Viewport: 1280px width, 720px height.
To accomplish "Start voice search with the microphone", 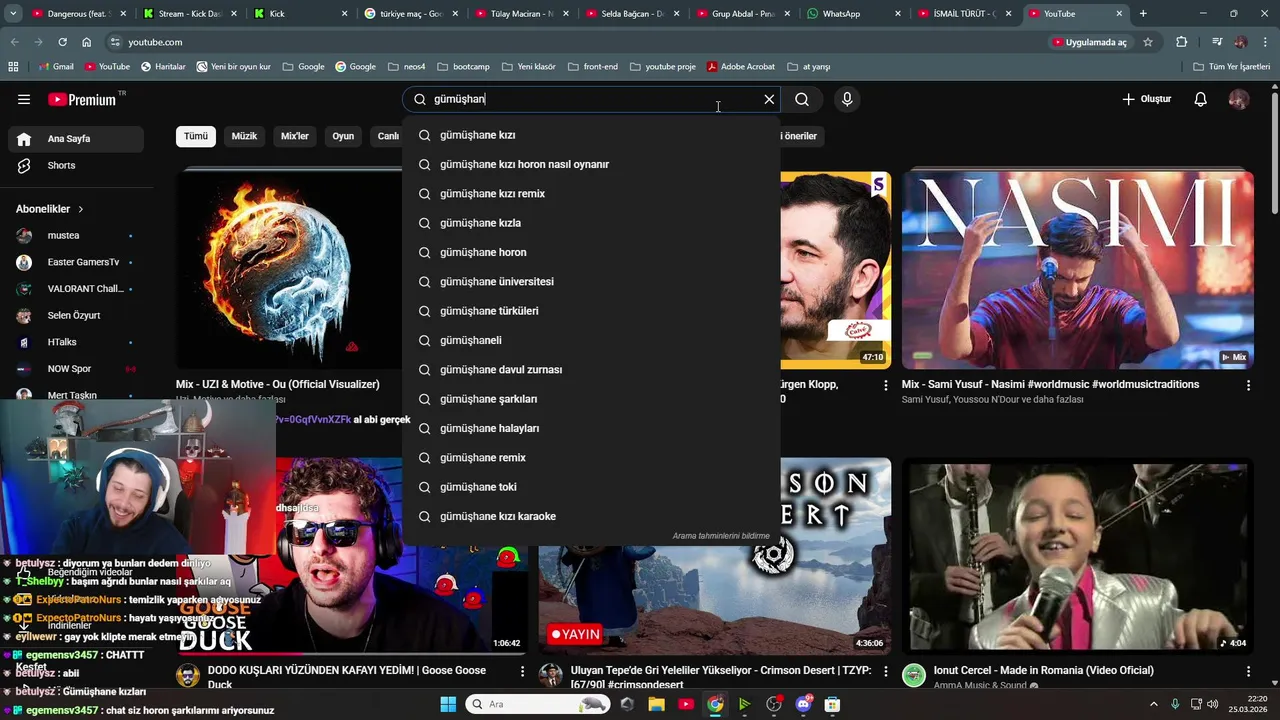I will (x=847, y=99).
